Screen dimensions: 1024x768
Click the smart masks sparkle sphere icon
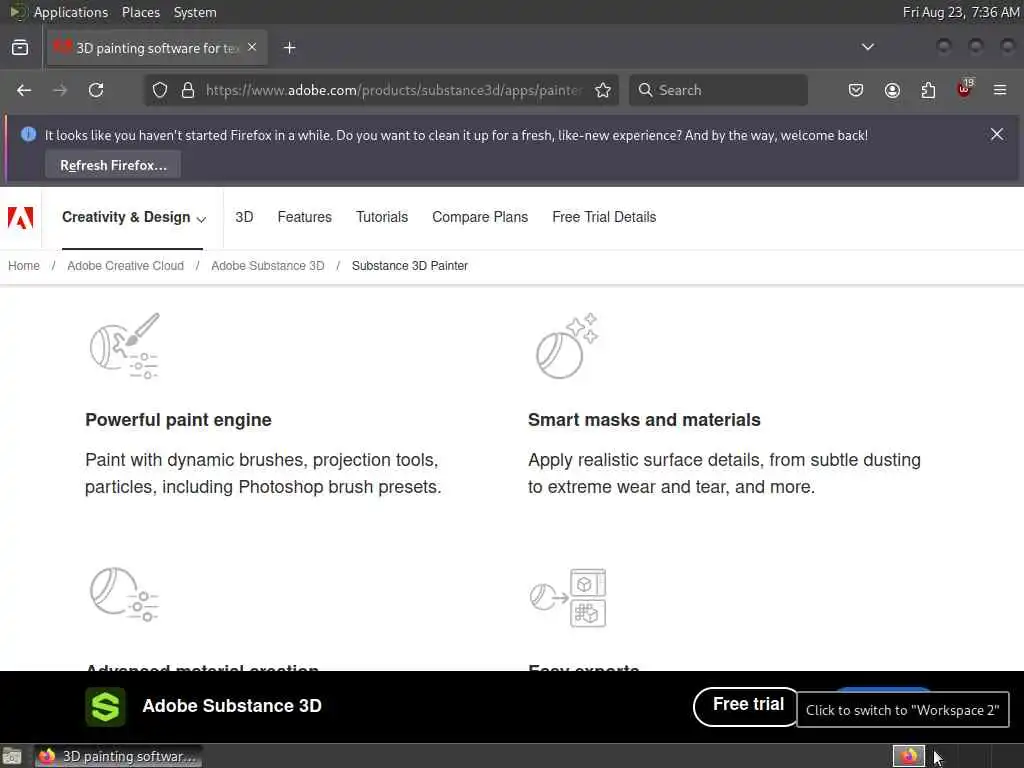(x=567, y=345)
